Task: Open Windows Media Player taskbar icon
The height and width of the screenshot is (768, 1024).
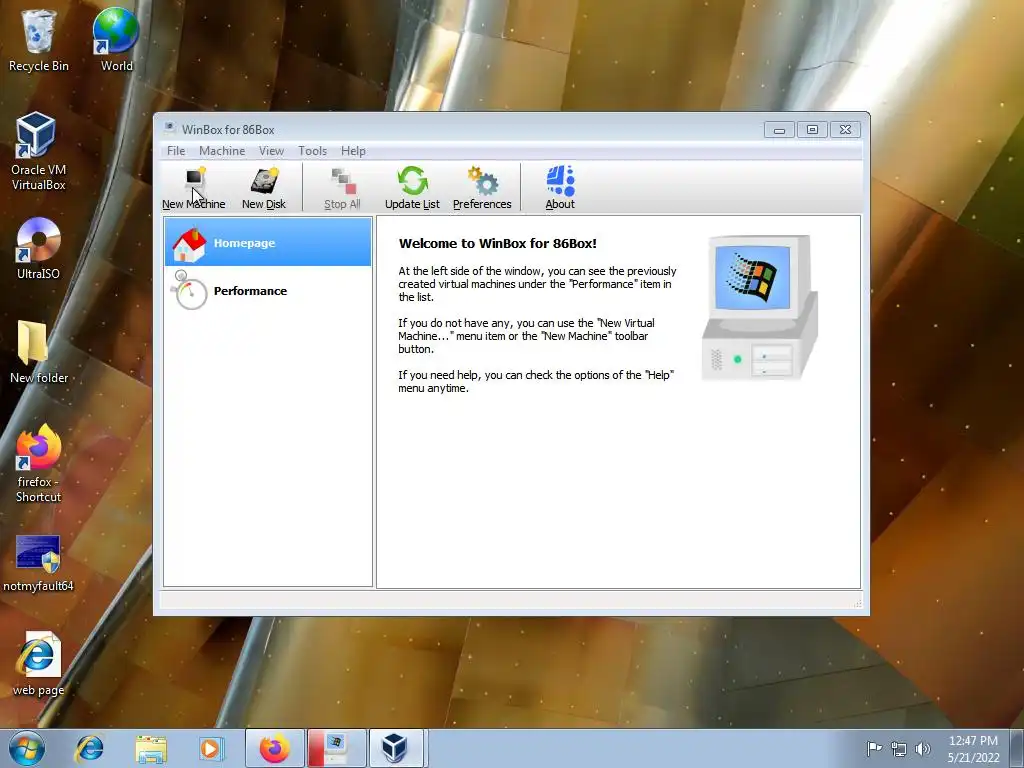Action: (210, 748)
